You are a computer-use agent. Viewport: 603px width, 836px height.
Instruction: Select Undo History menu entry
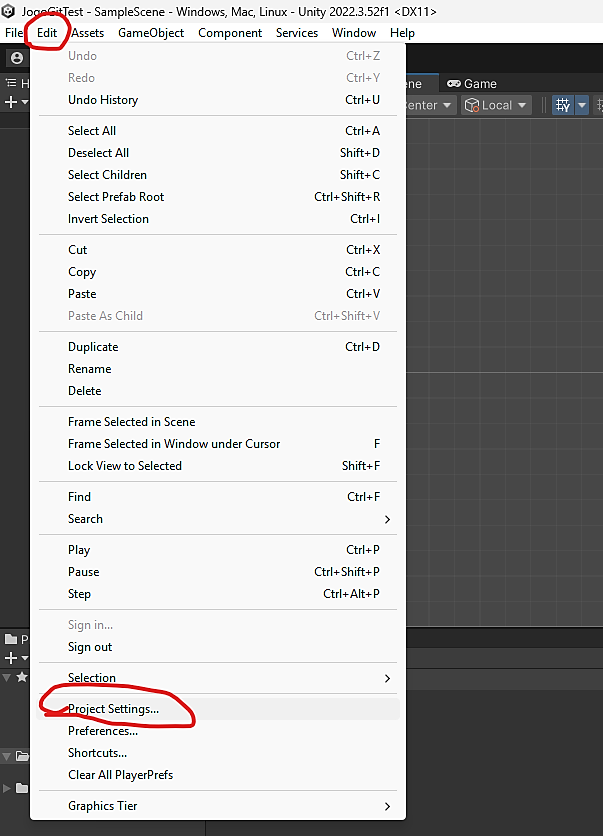(103, 100)
